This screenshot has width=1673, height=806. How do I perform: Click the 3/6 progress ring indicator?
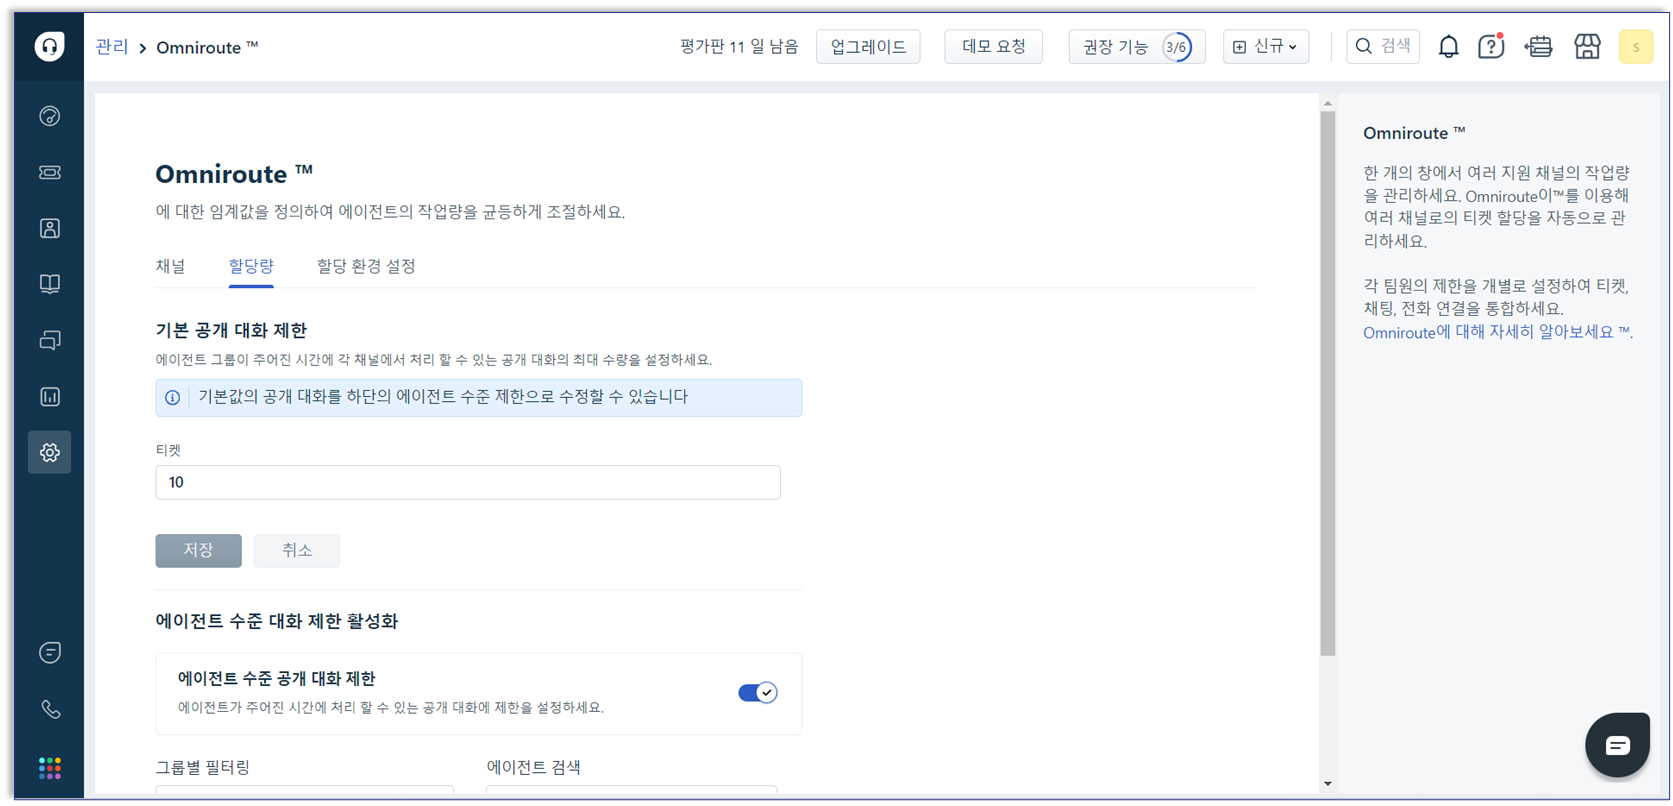(x=1176, y=46)
